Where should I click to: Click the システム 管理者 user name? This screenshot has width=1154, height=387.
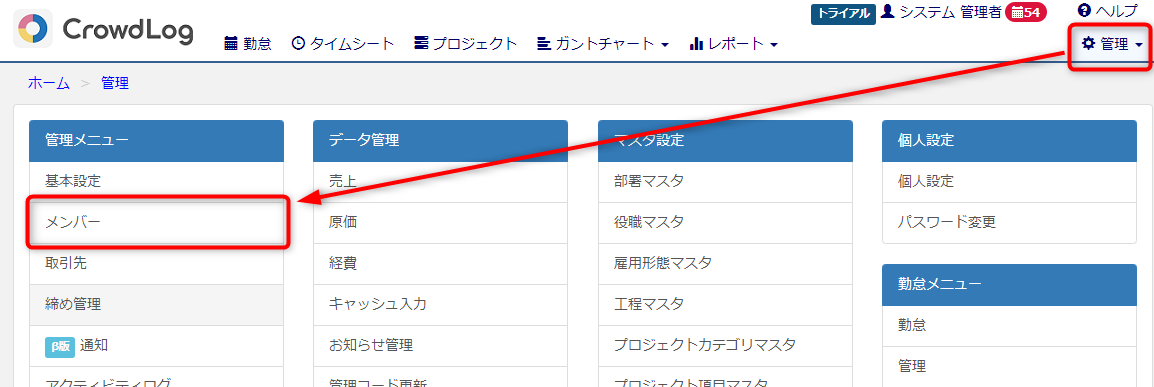[941, 13]
